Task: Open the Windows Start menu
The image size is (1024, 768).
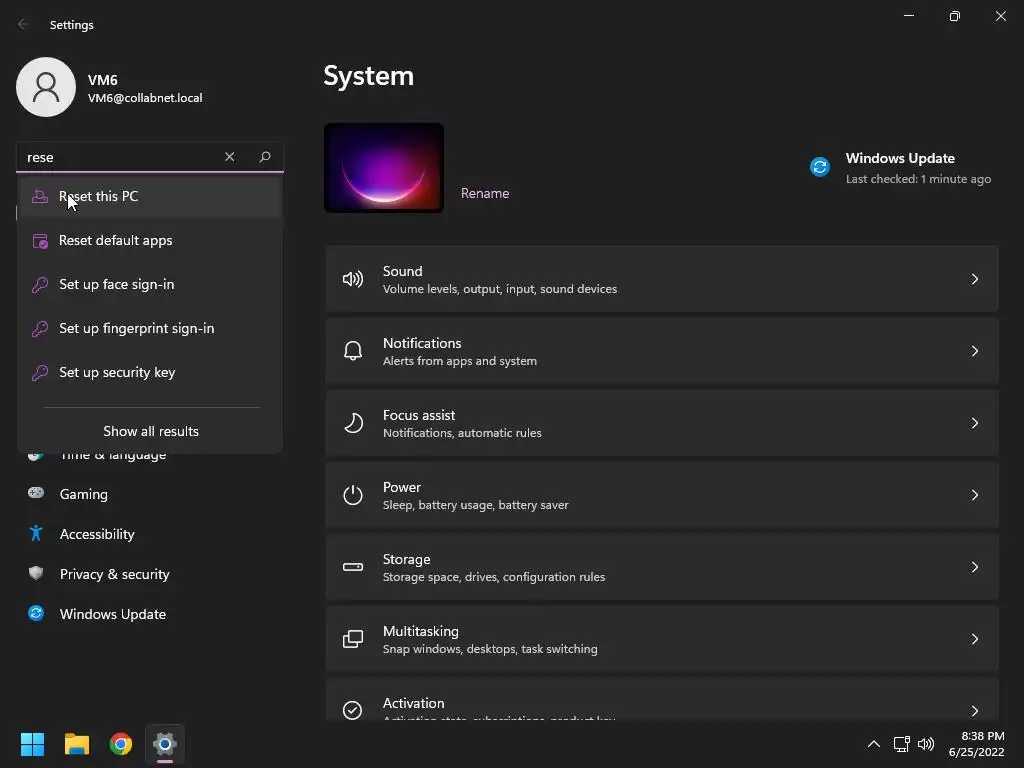Action: tap(32, 744)
